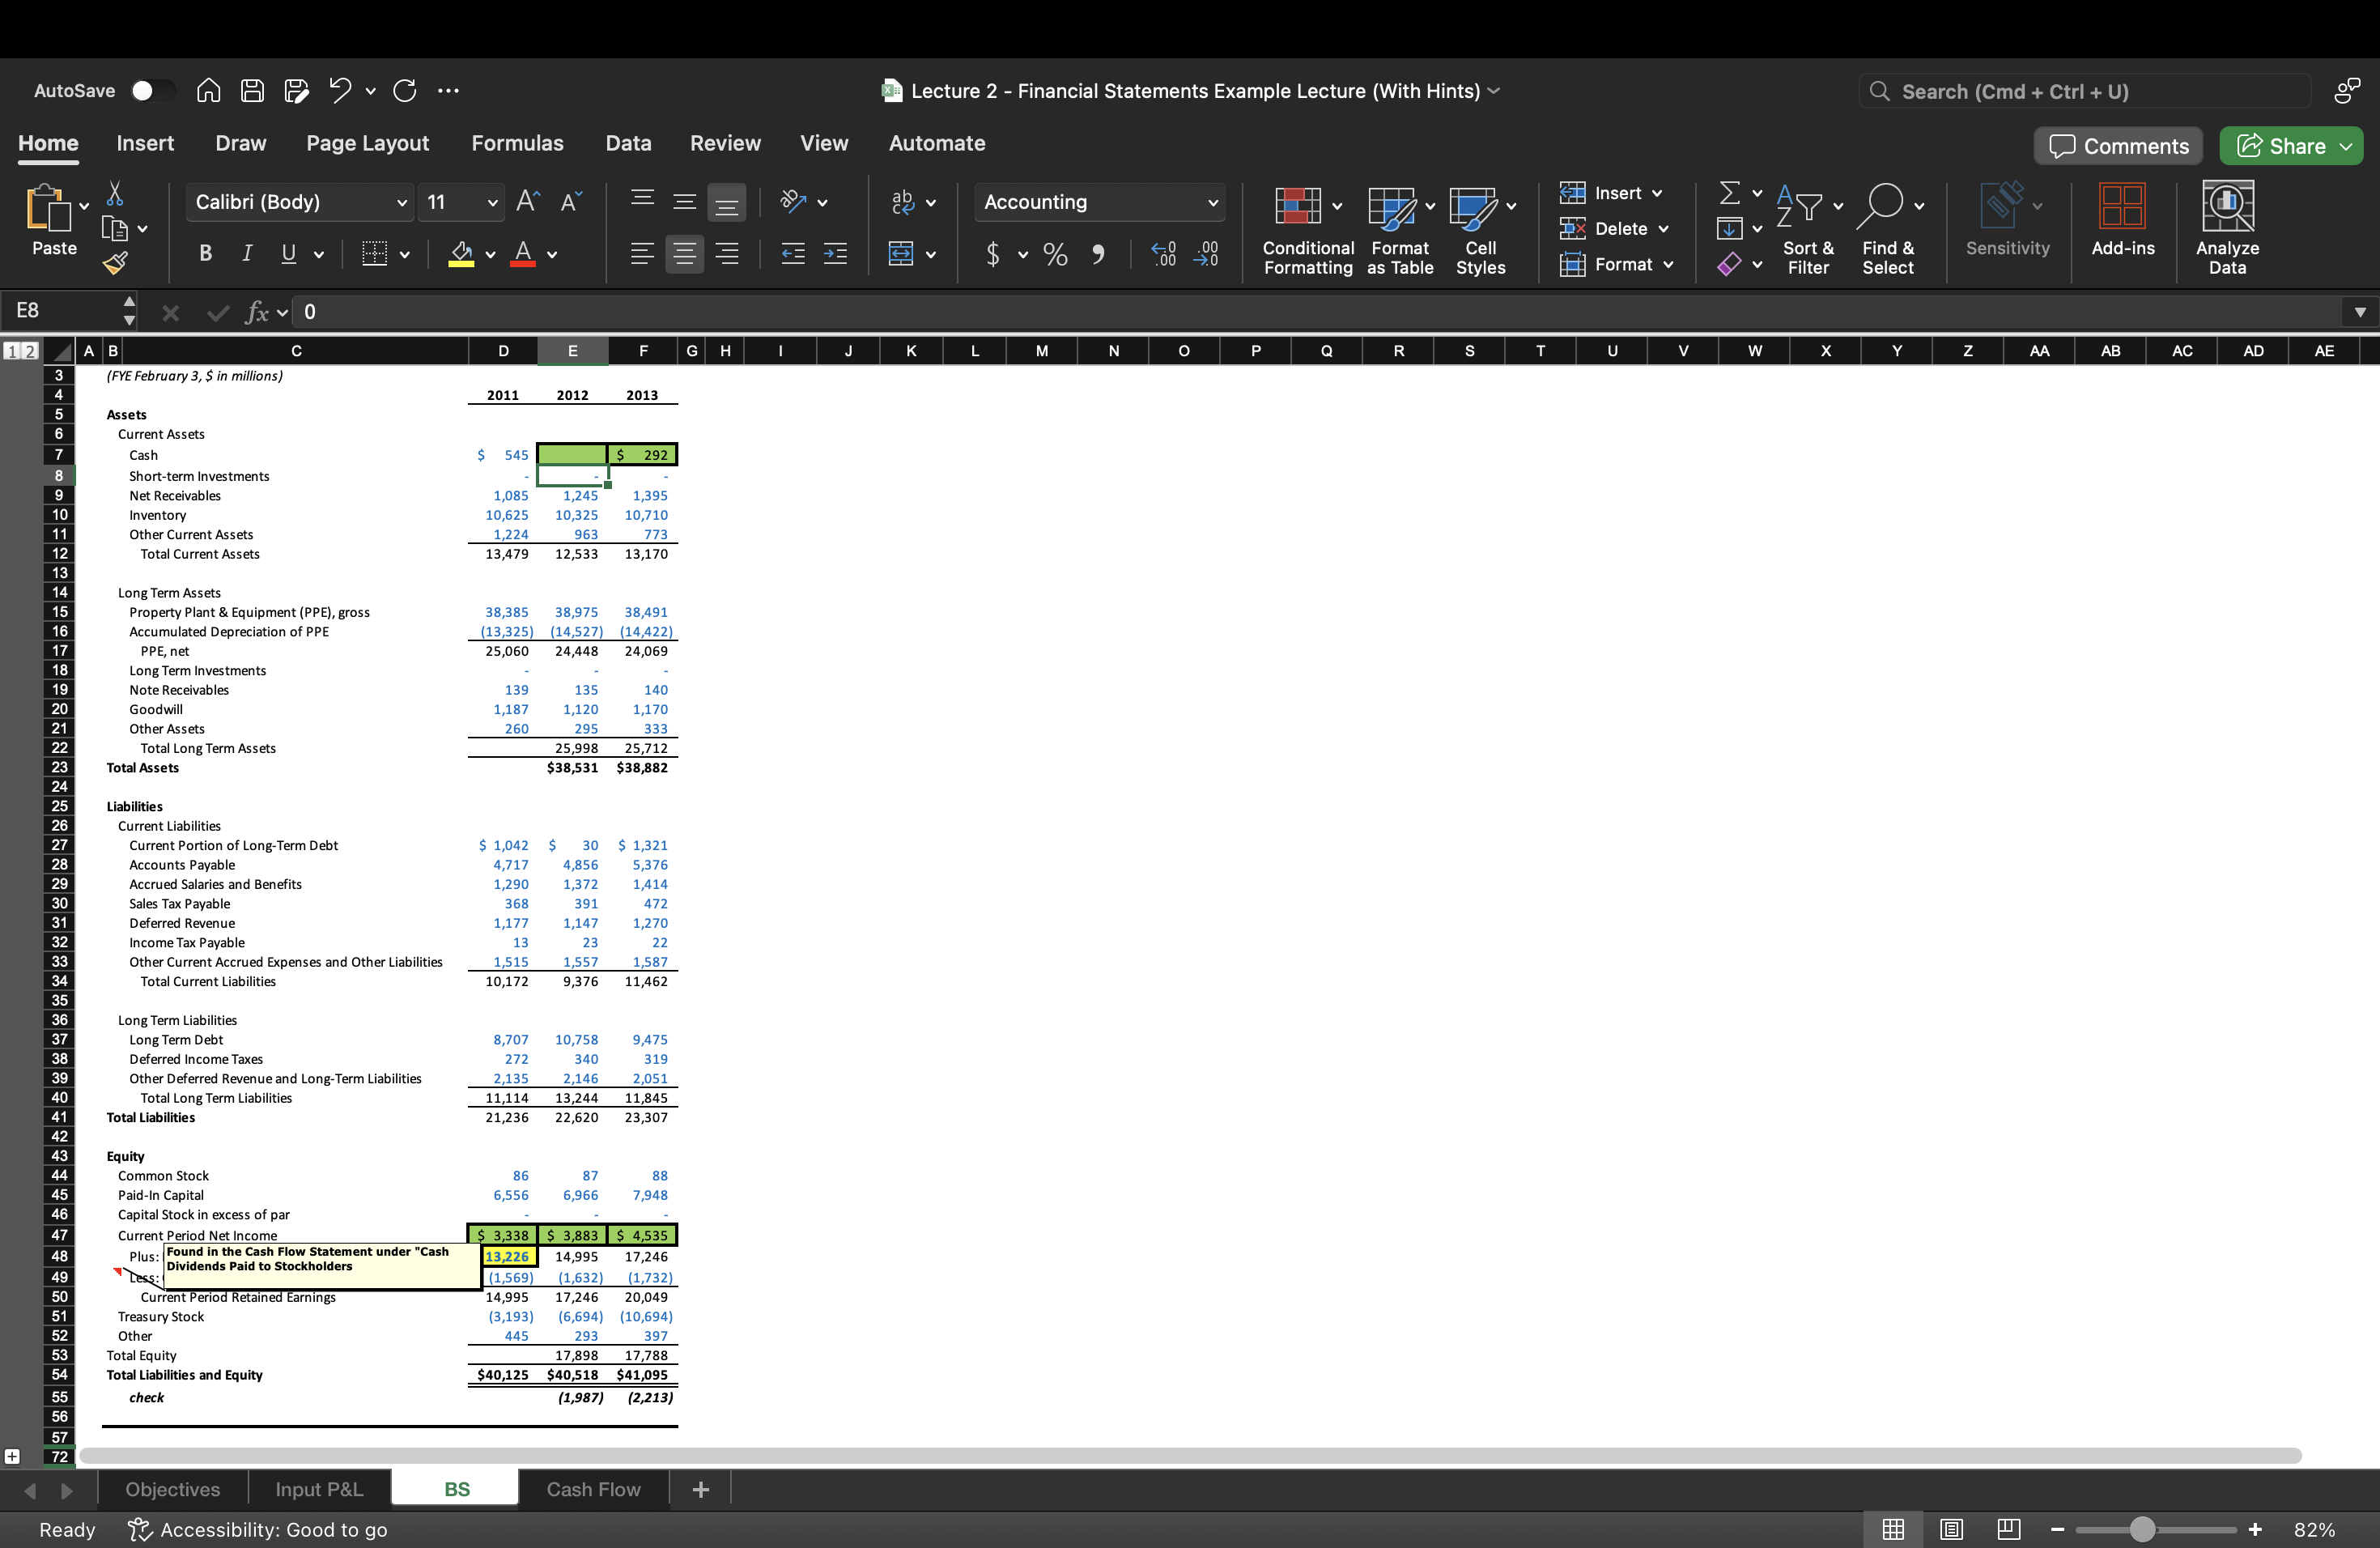Open the font name Calibri dropdown

coord(401,202)
